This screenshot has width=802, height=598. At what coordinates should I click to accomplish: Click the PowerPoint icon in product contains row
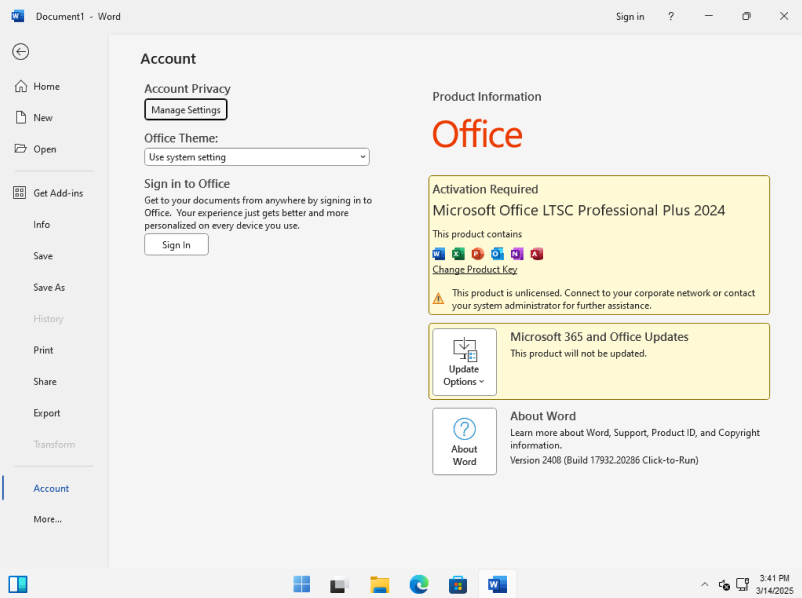[x=478, y=254]
